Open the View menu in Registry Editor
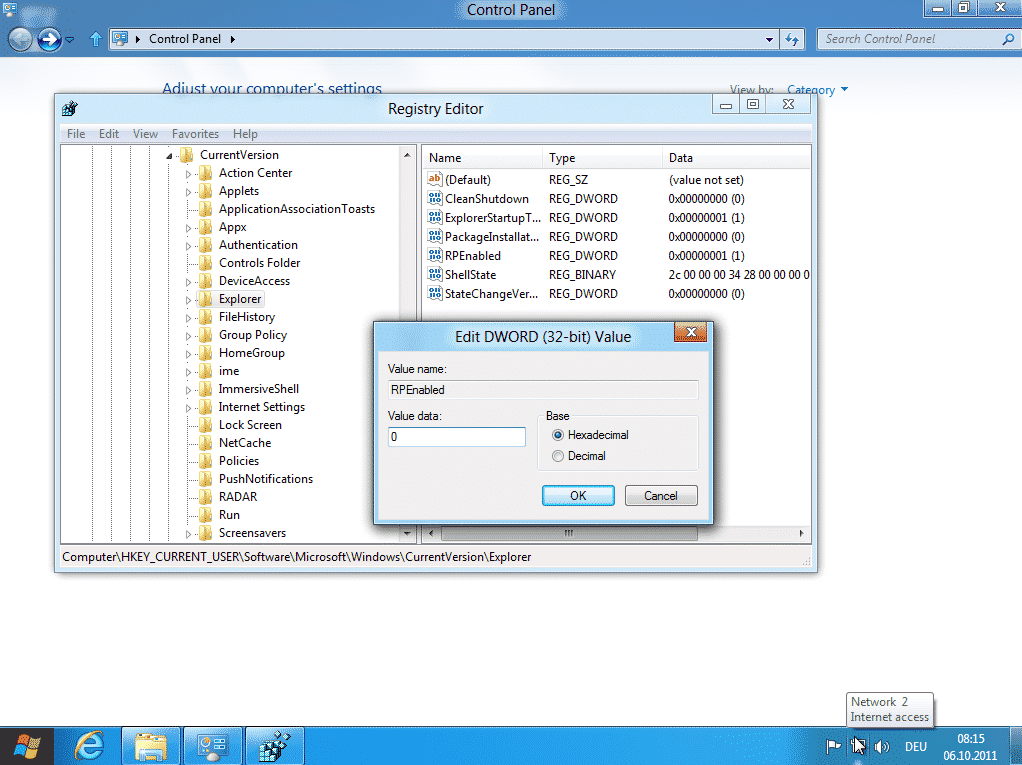 145,134
